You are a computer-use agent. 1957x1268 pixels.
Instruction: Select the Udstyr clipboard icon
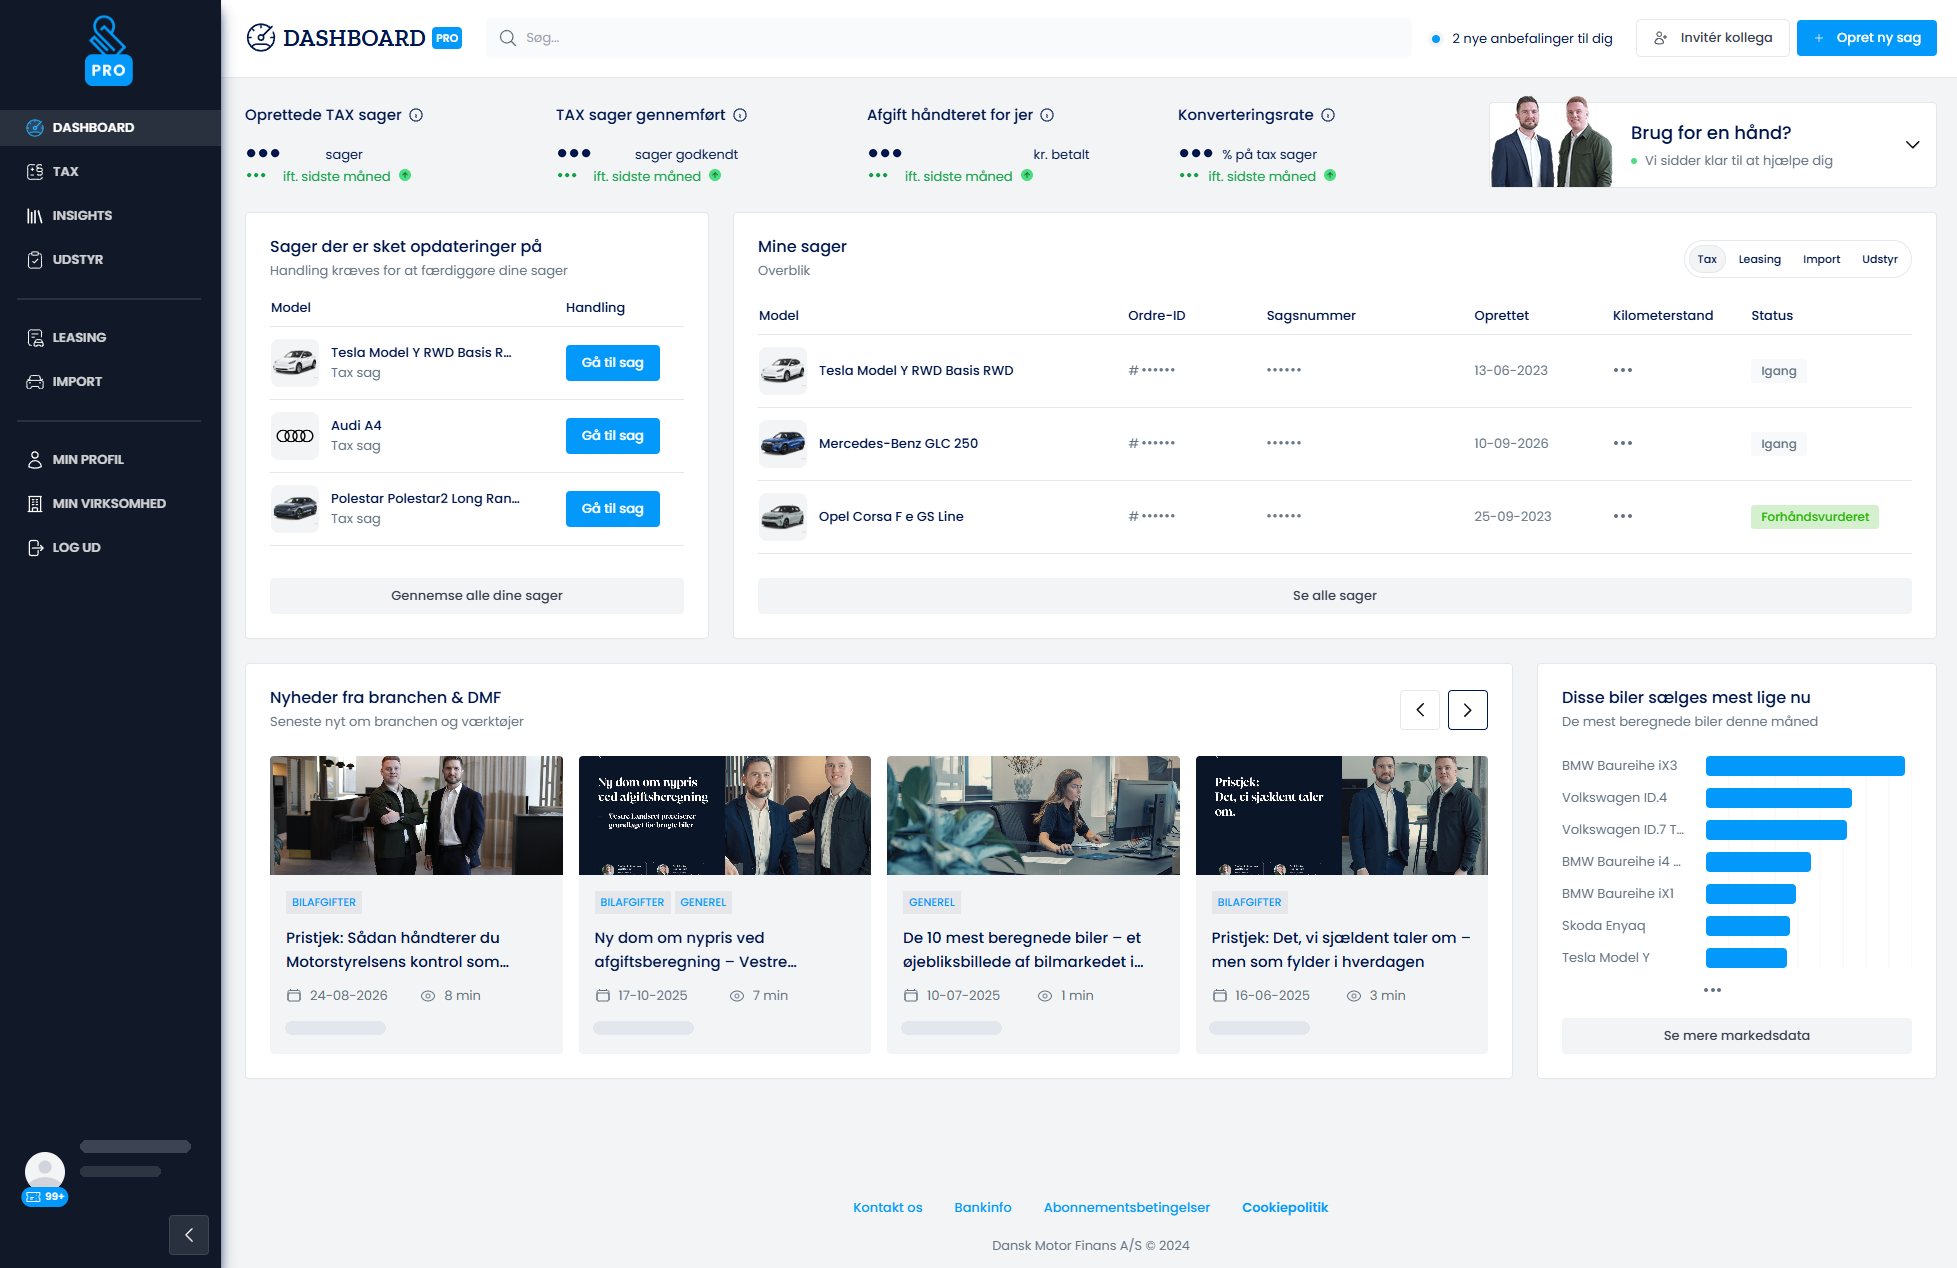click(x=35, y=260)
